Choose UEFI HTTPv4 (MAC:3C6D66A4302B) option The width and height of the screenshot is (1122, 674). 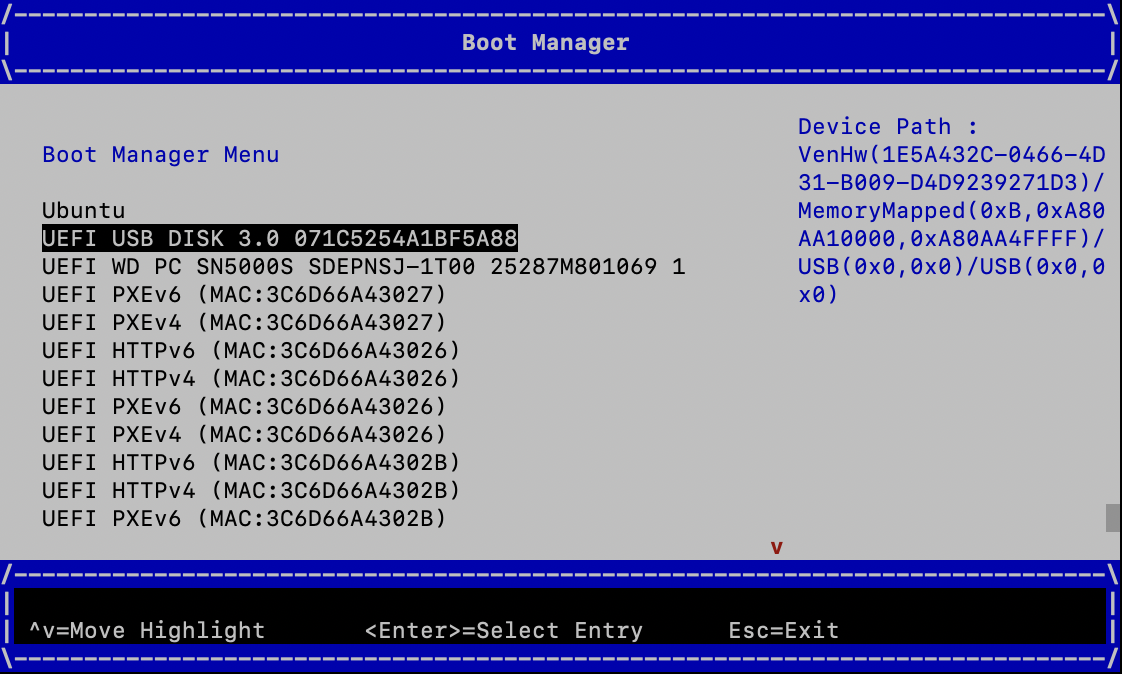coord(250,490)
